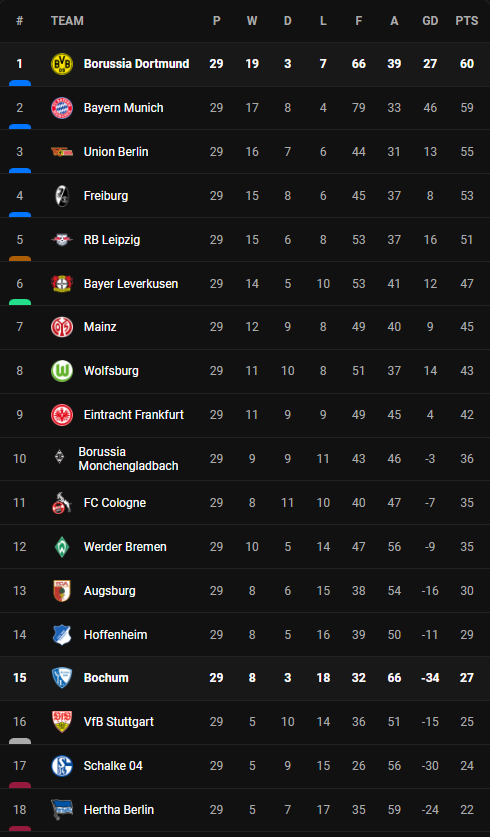The width and height of the screenshot is (490, 837).
Task: Open the RB Leipzig logo
Action: 62,240
